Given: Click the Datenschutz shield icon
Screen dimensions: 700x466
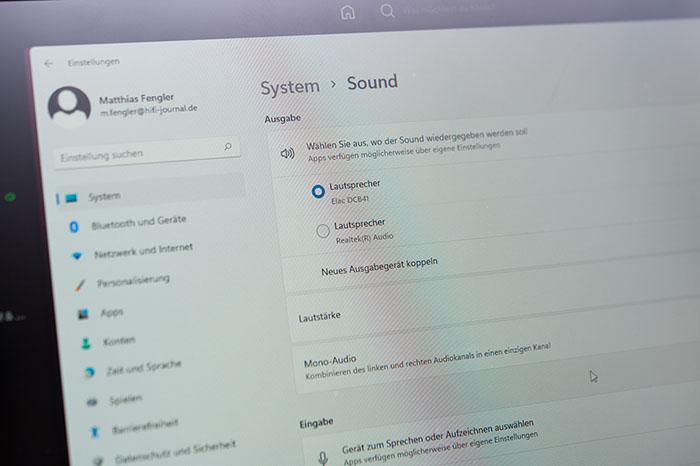Looking at the screenshot, I should pyautogui.click(x=98, y=460).
